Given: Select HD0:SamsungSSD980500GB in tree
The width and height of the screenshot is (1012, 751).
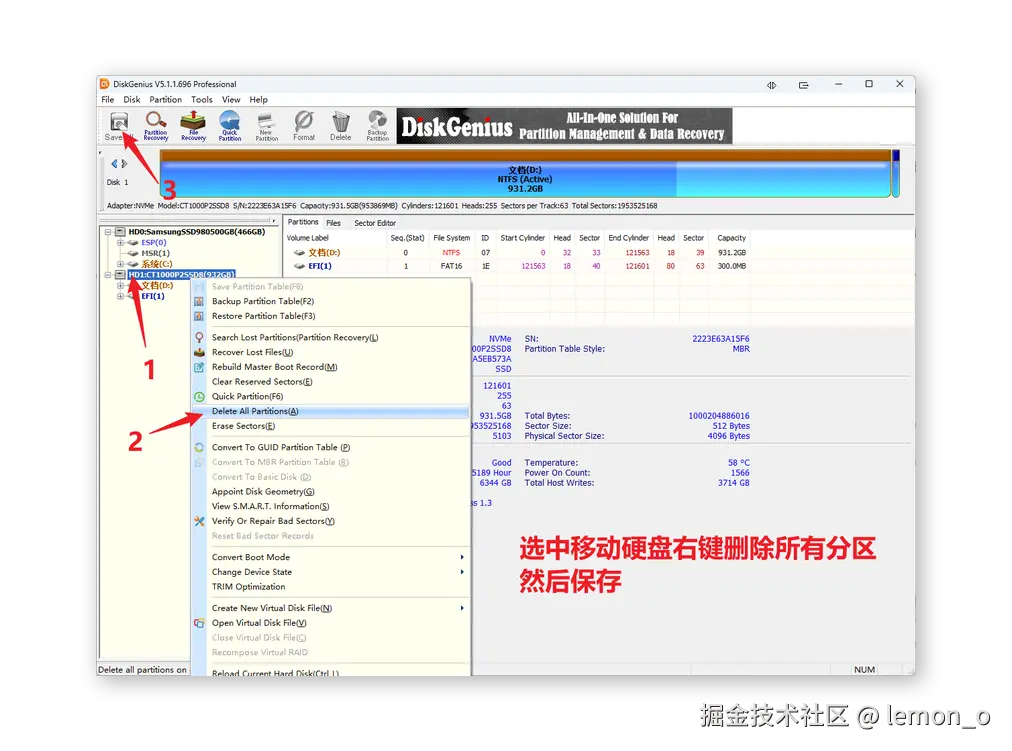Looking at the screenshot, I should point(196,232).
